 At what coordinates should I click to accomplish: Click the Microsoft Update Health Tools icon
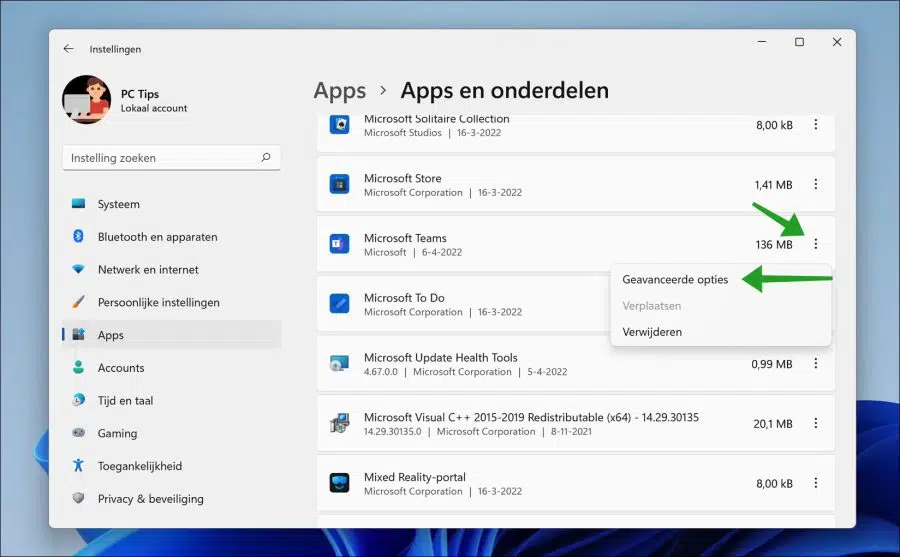tap(339, 363)
